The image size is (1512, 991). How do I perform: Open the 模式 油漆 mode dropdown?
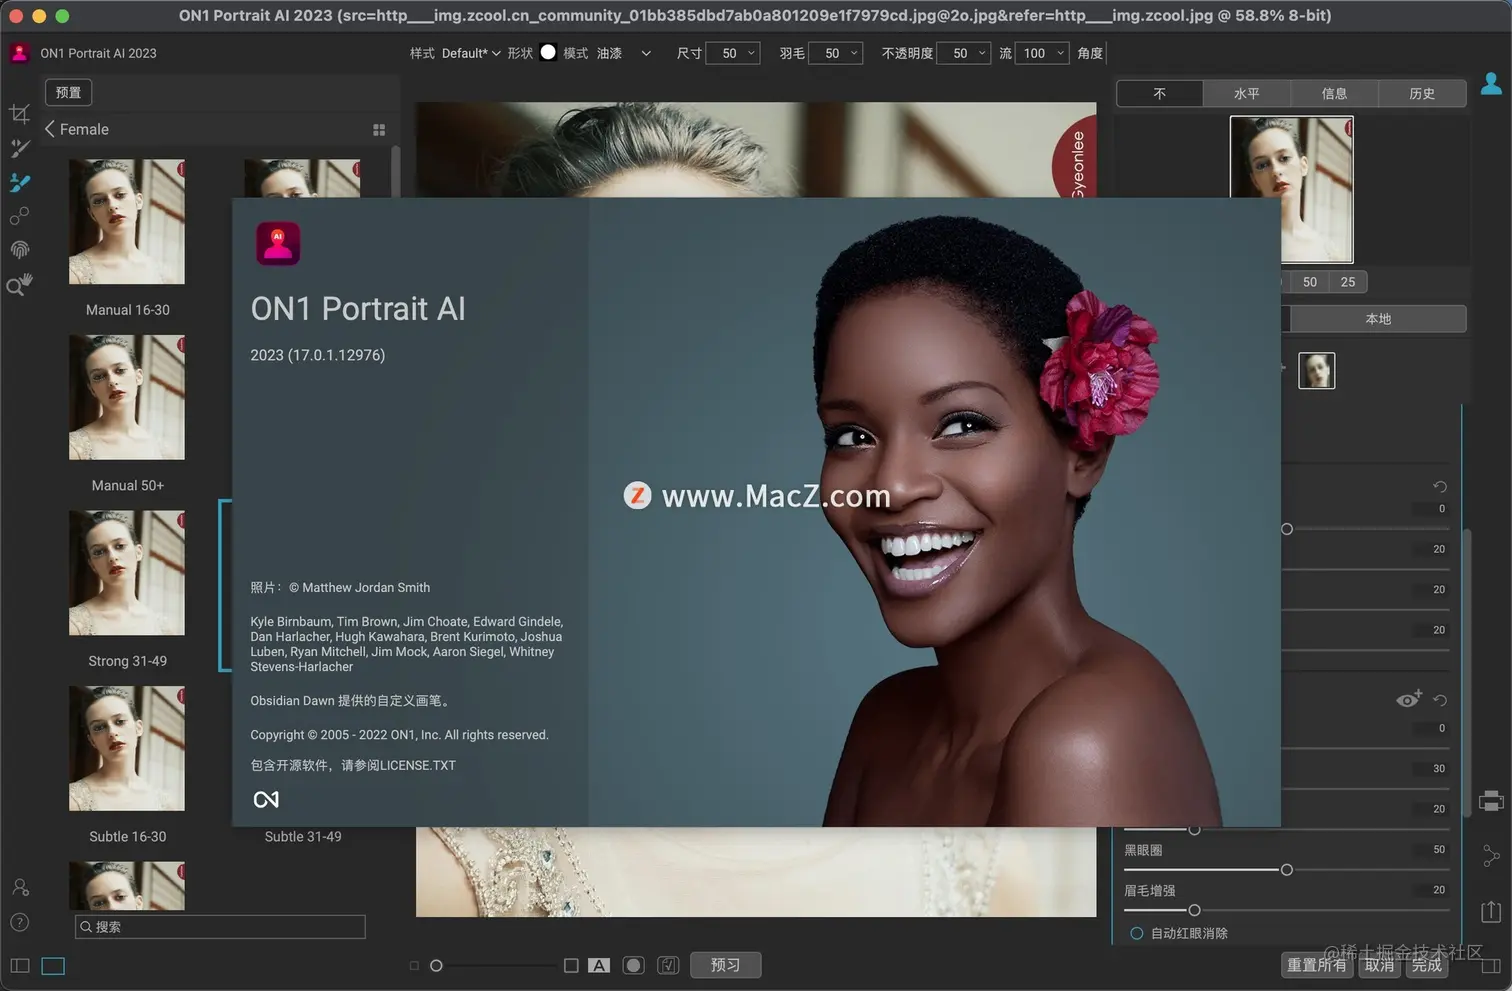[624, 53]
